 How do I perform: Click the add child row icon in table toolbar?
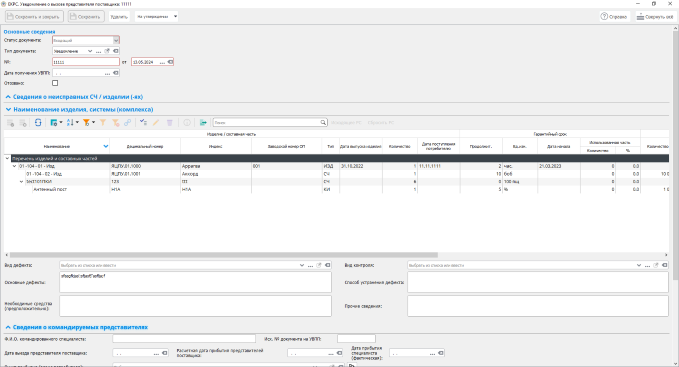pyautogui.click(x=23, y=123)
